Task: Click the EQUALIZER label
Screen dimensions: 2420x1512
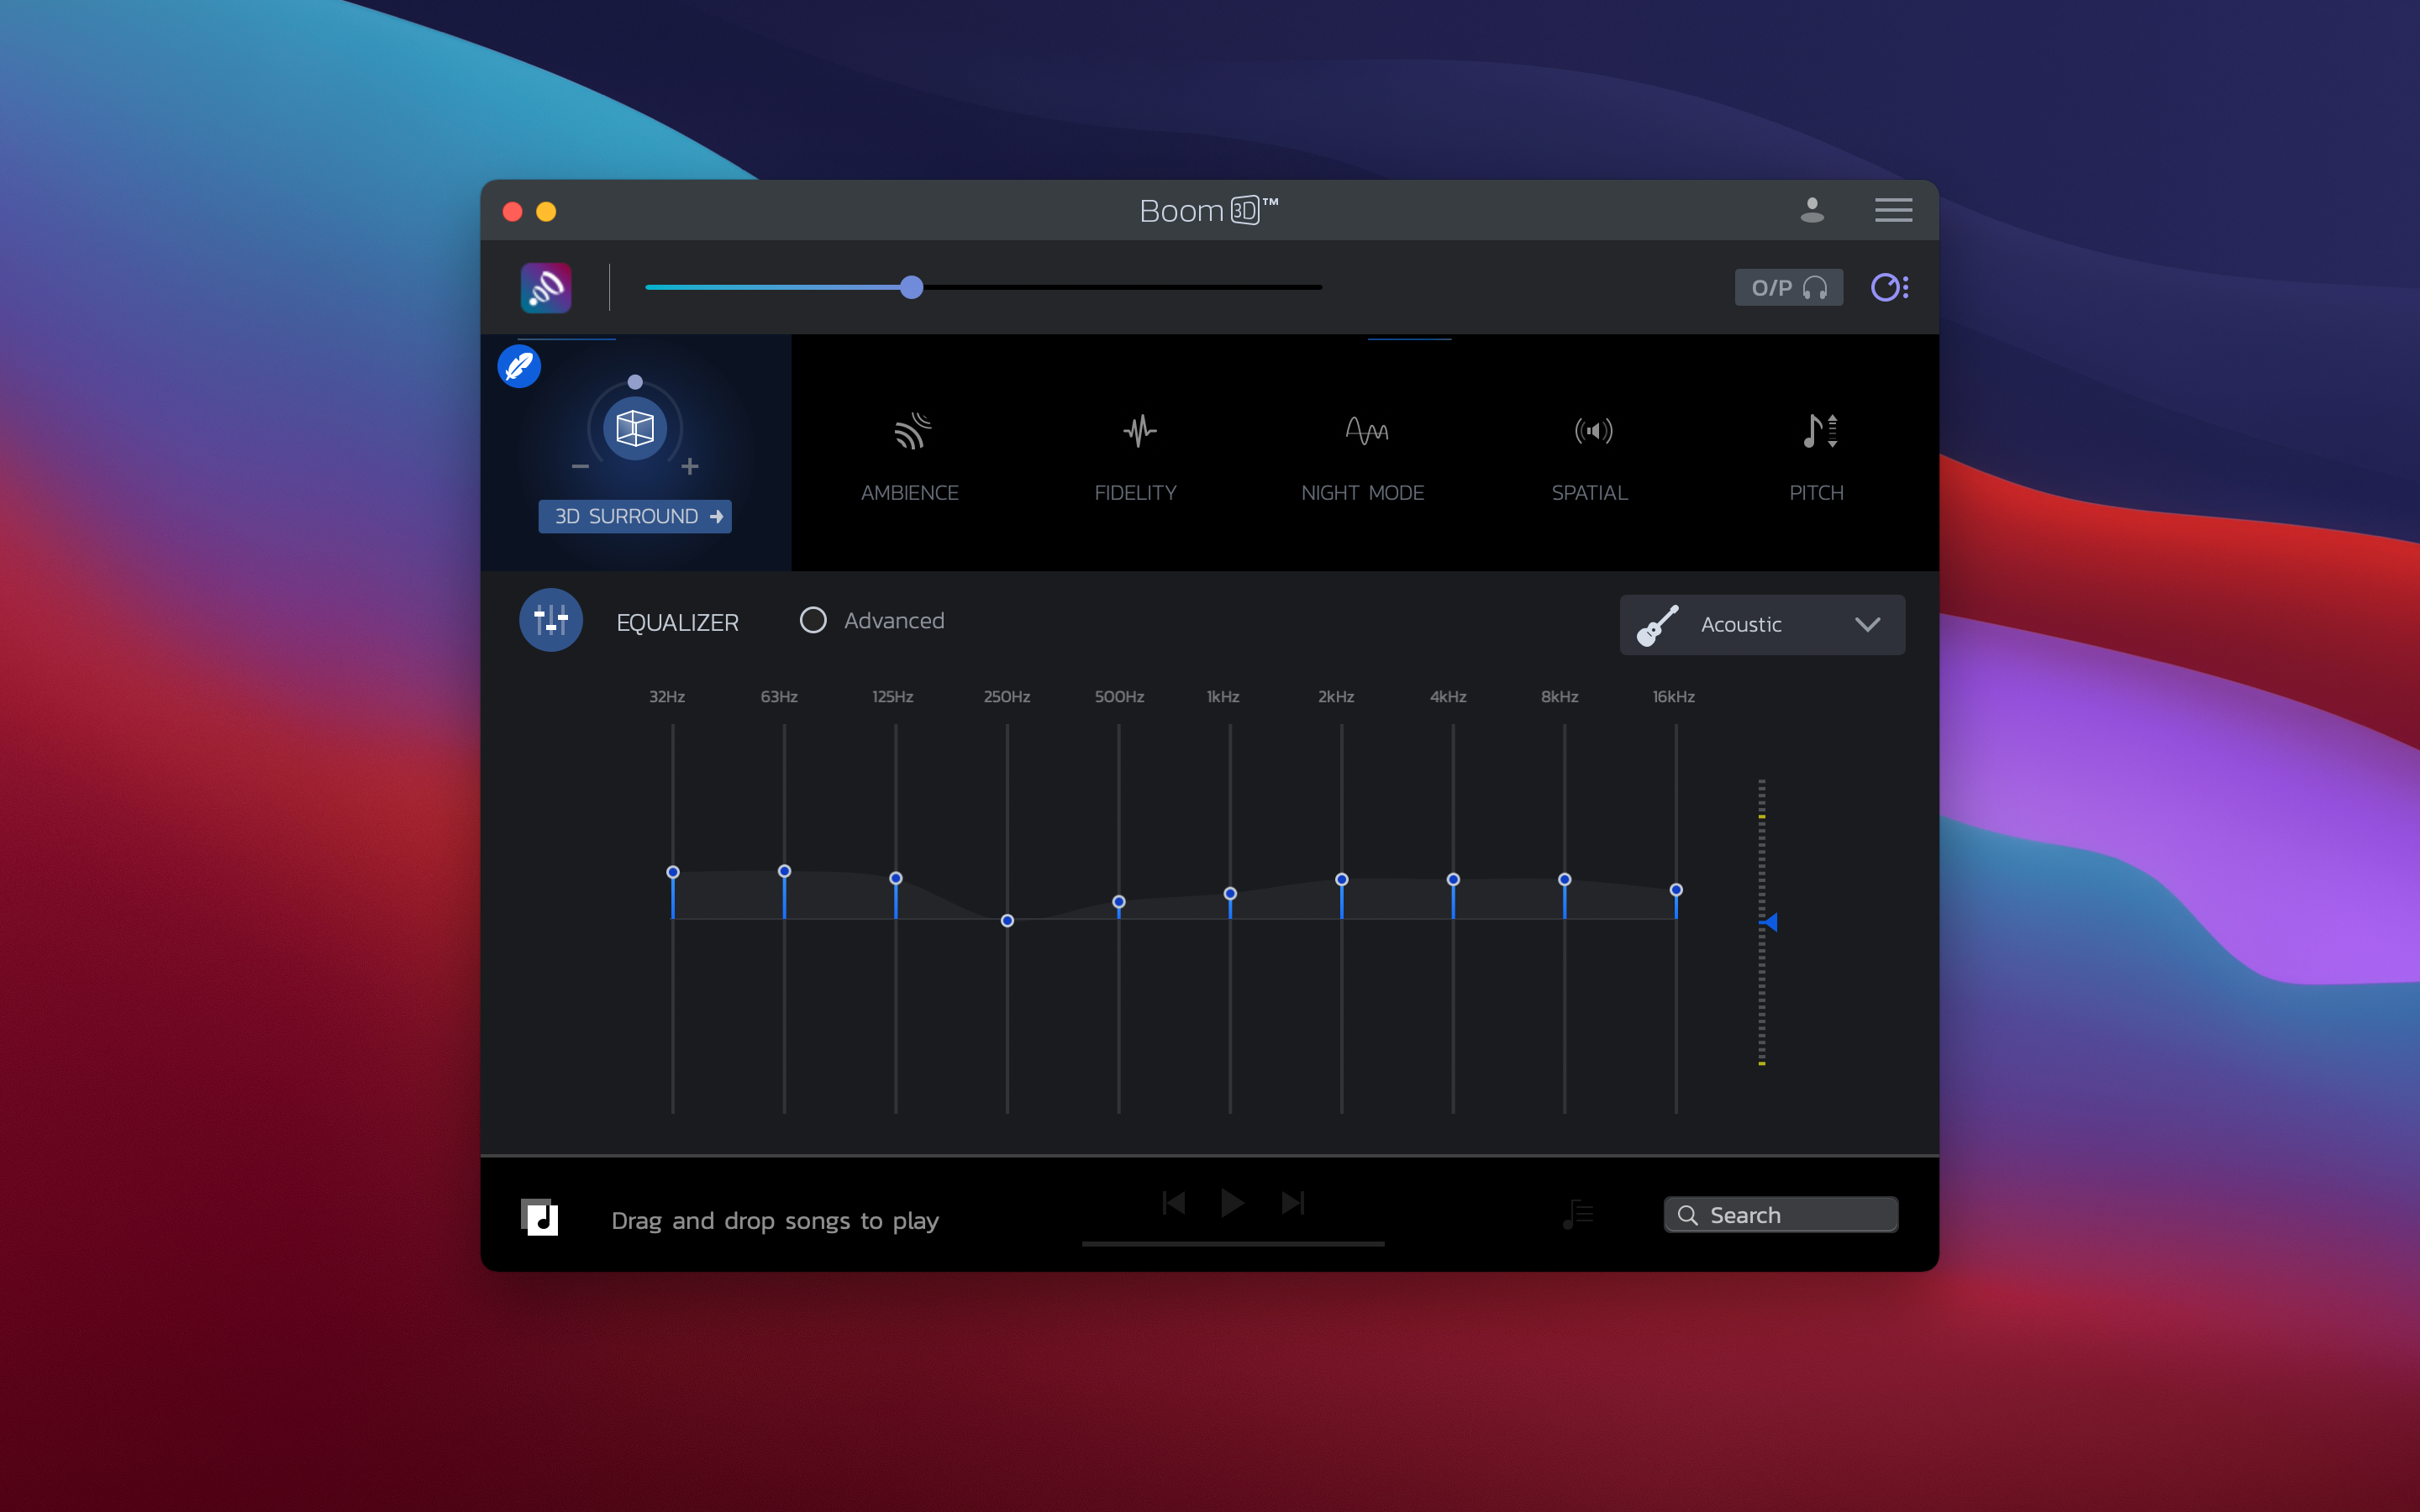Action: [x=677, y=622]
